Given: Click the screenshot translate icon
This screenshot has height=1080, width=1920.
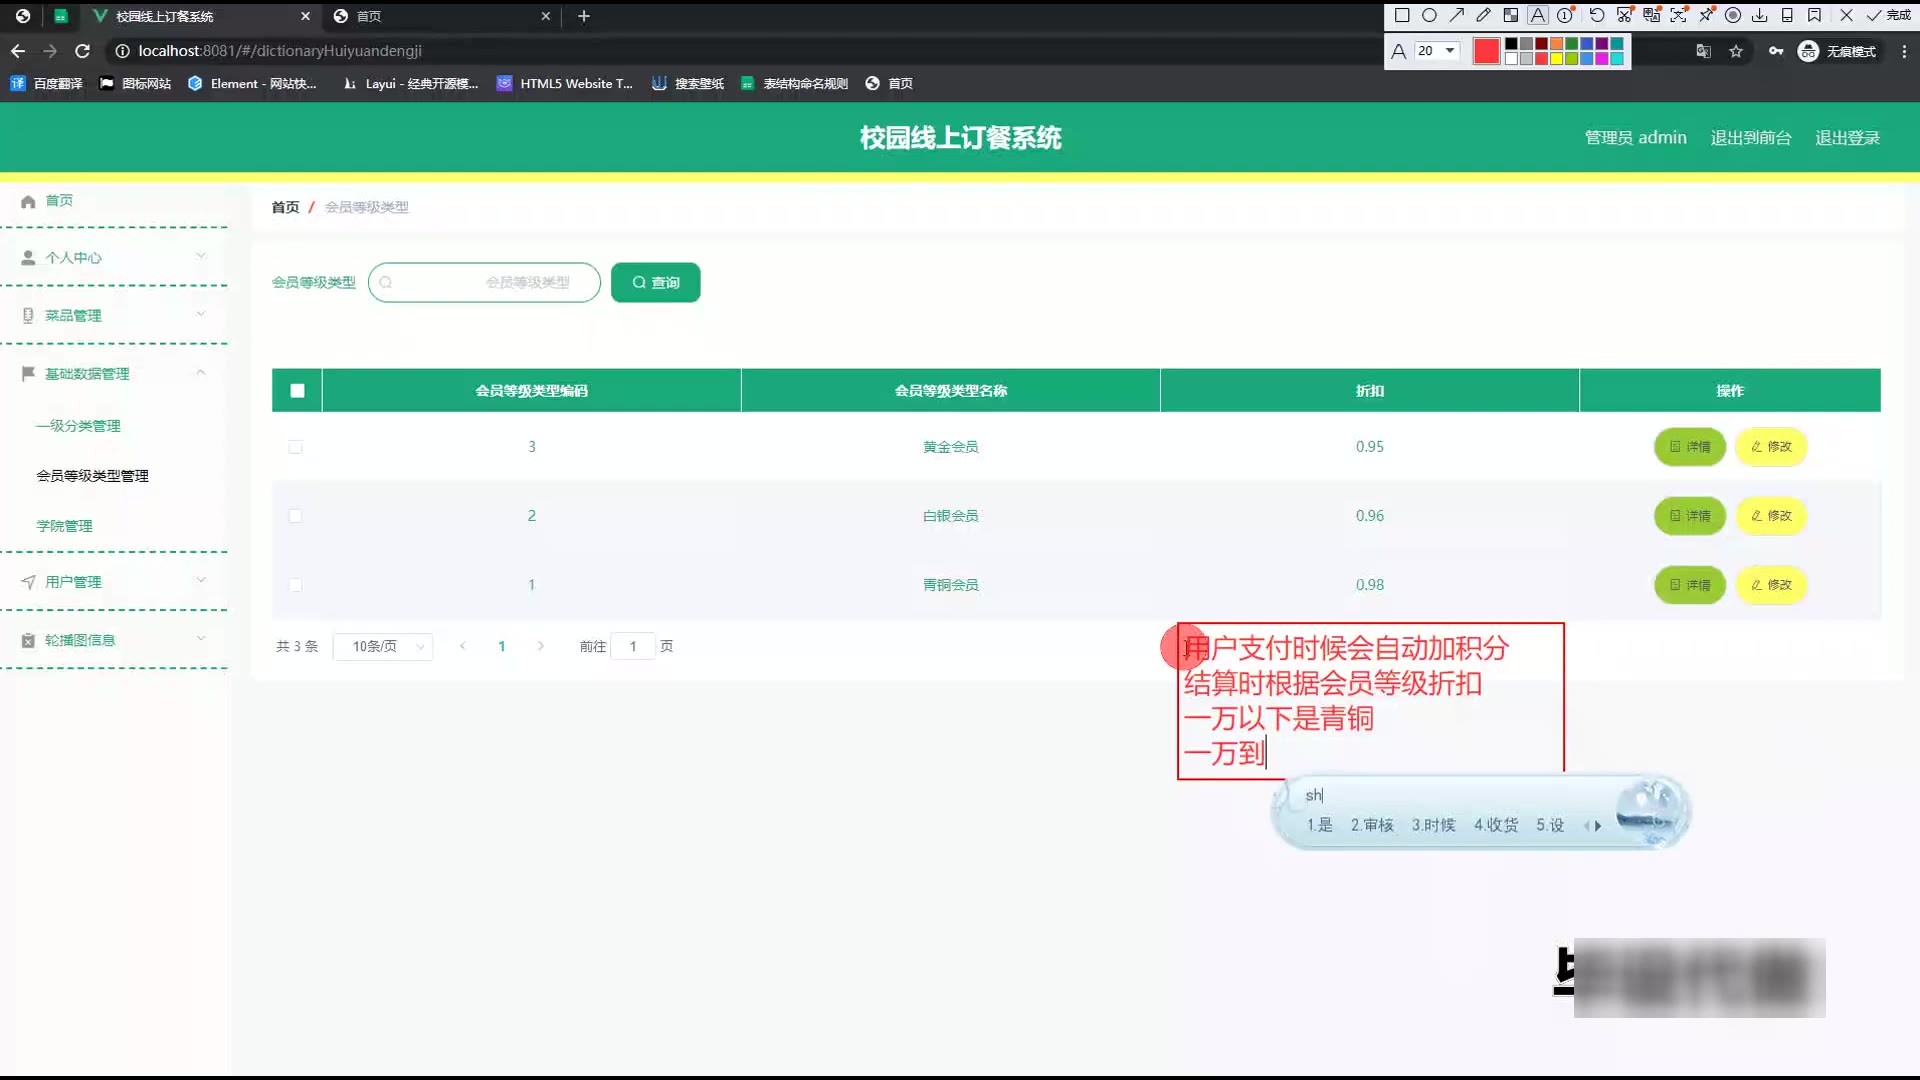Looking at the screenshot, I should 1651,15.
